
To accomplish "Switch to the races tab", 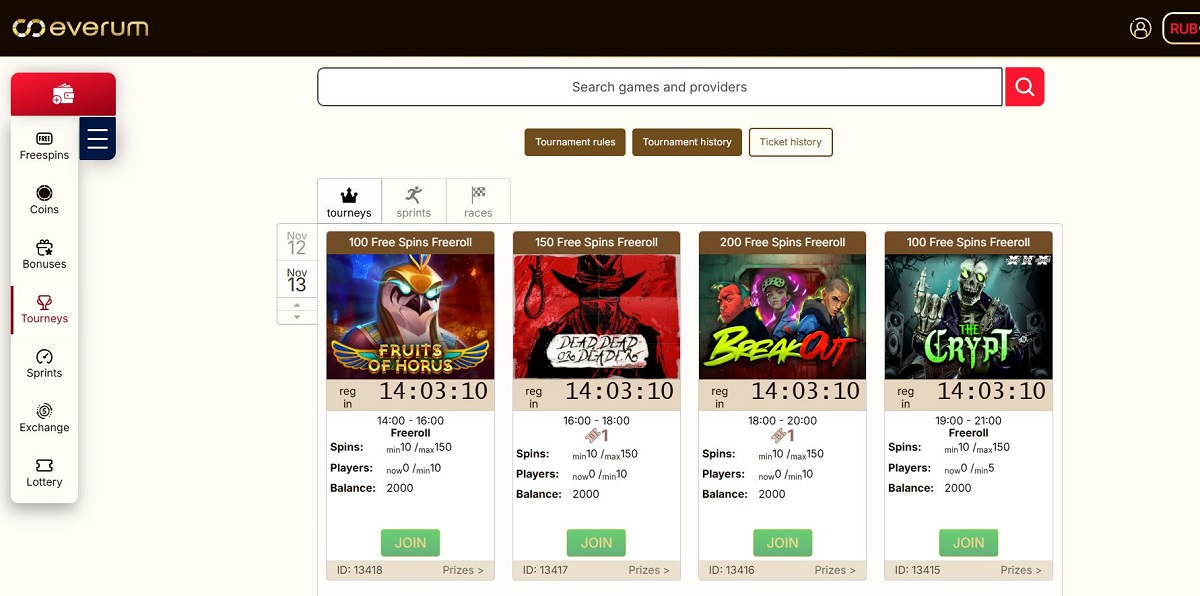I will pyautogui.click(x=478, y=201).
